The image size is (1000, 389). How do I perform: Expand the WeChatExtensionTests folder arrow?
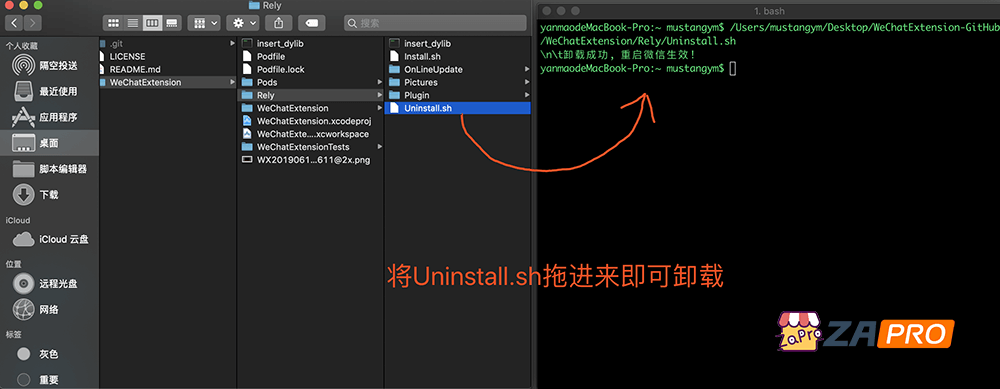point(380,147)
